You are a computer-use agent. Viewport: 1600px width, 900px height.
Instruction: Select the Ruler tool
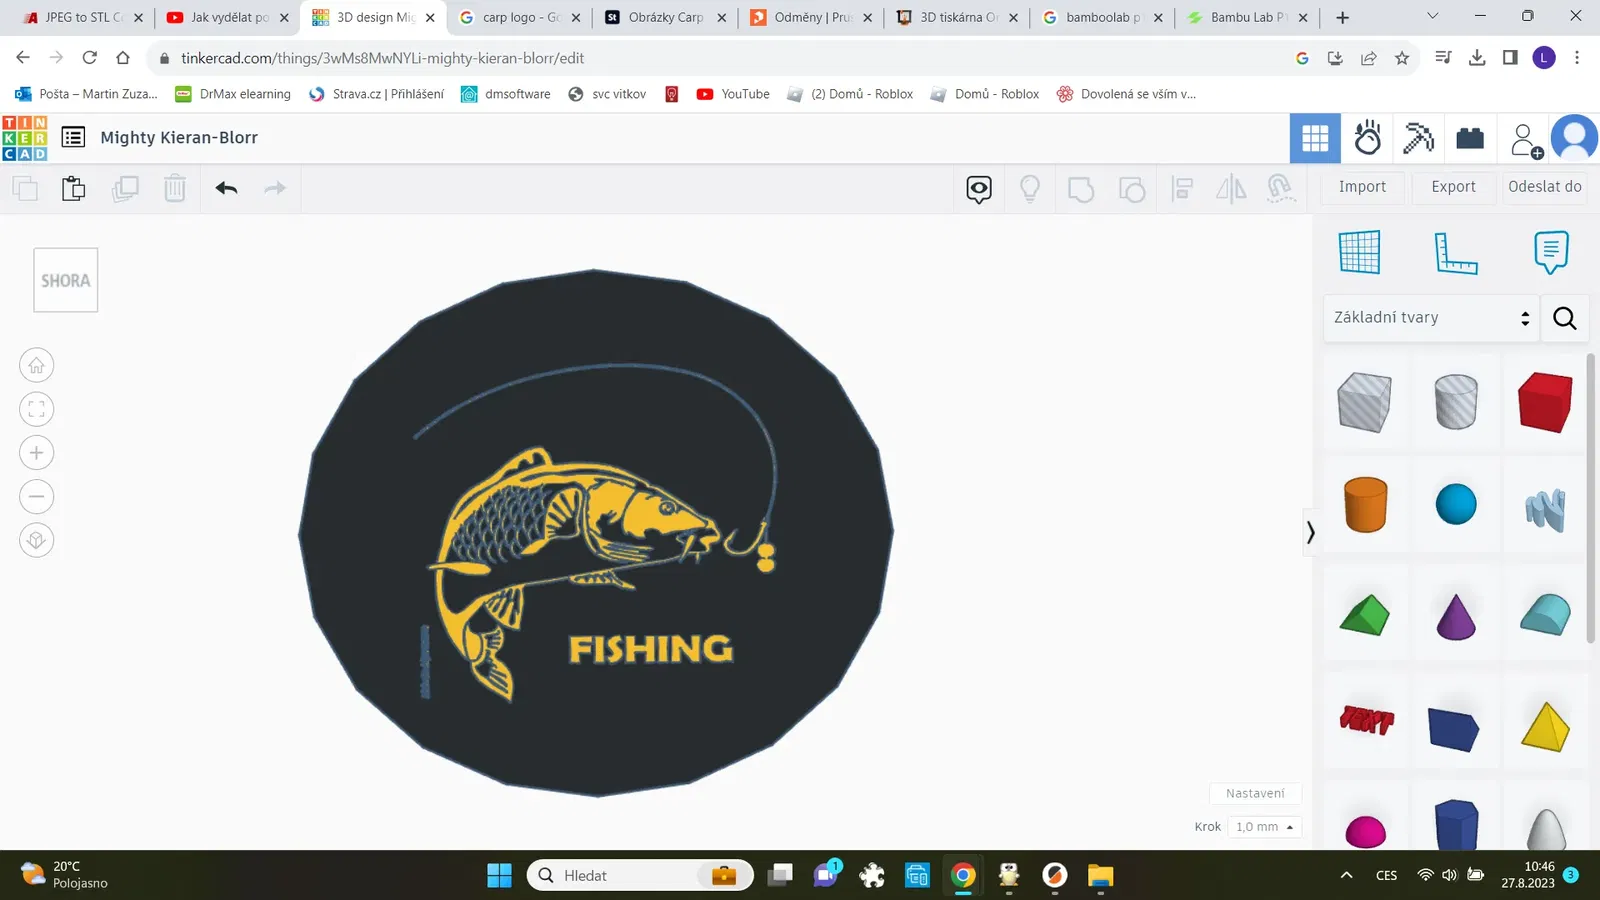coord(1455,252)
